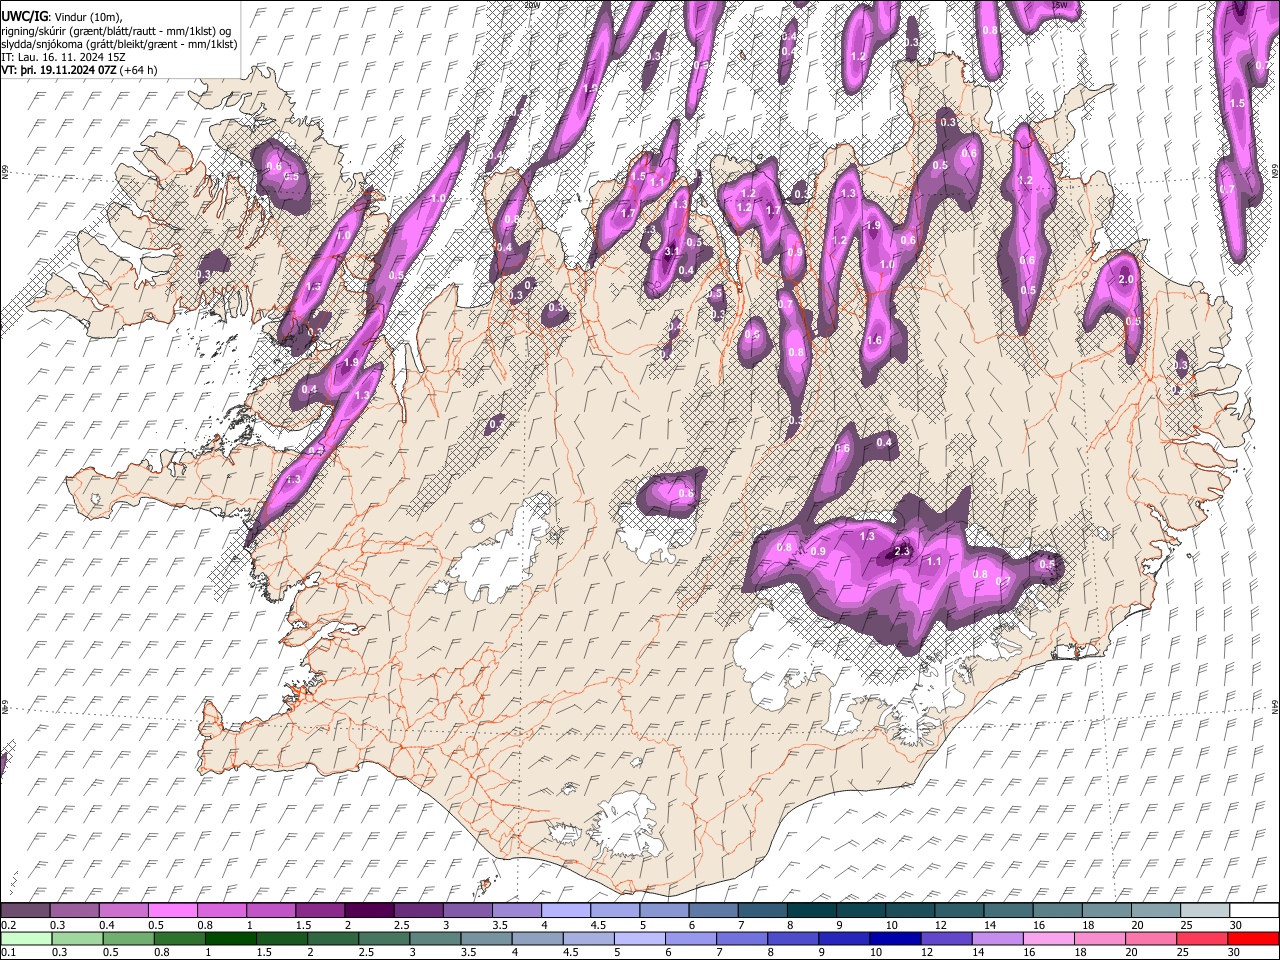Click the 2.3 precipitation value on the map
Image resolution: width=1280 pixels, height=960 pixels.
point(901,551)
